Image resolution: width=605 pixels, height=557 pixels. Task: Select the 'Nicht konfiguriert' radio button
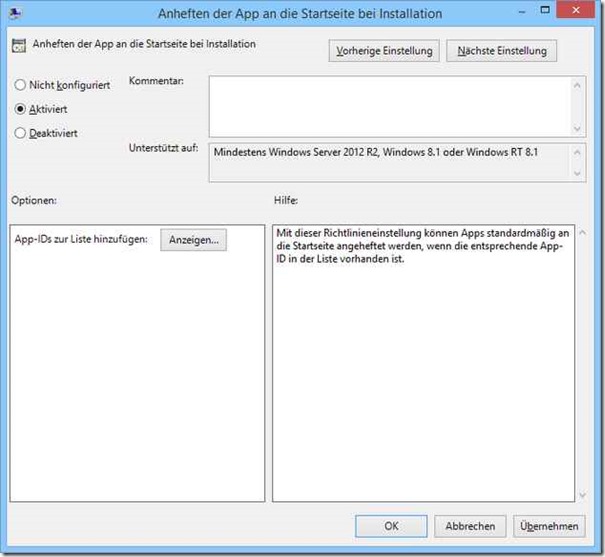(20, 85)
